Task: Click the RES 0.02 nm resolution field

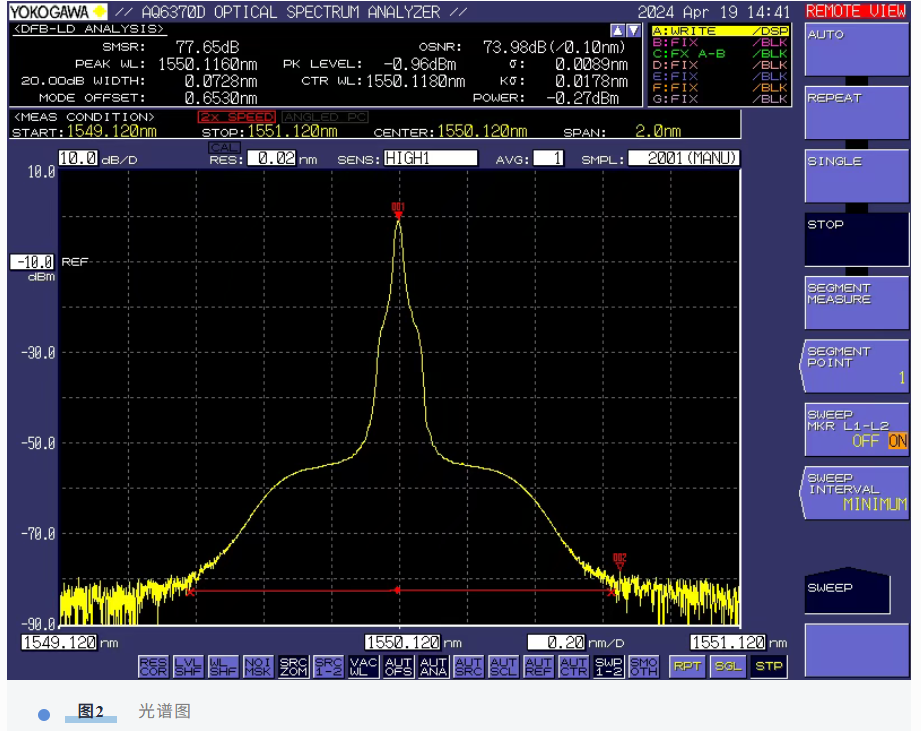Action: tap(272, 158)
